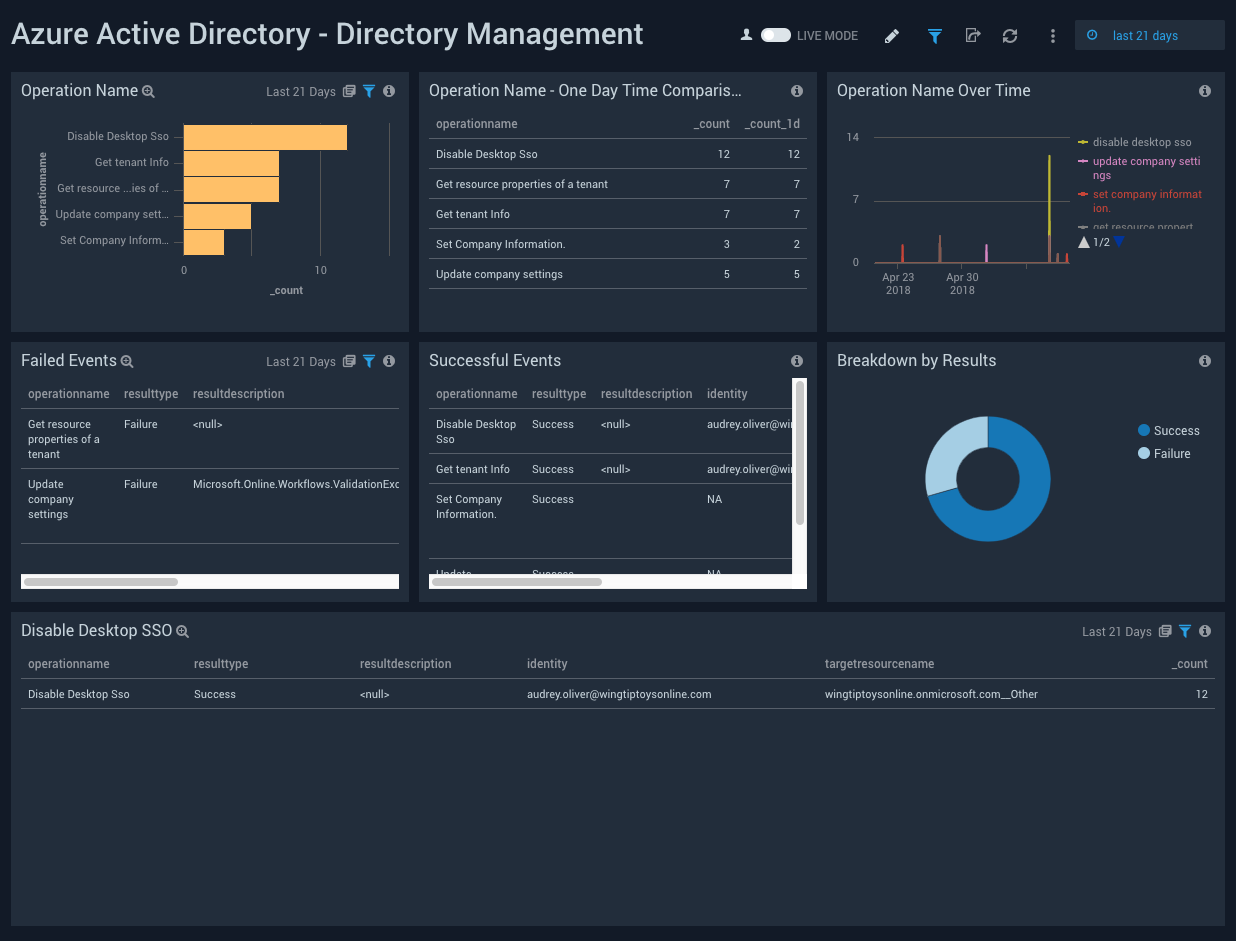Enable the LIVE MODE toggle switch
This screenshot has width=1236, height=941.
[775, 34]
